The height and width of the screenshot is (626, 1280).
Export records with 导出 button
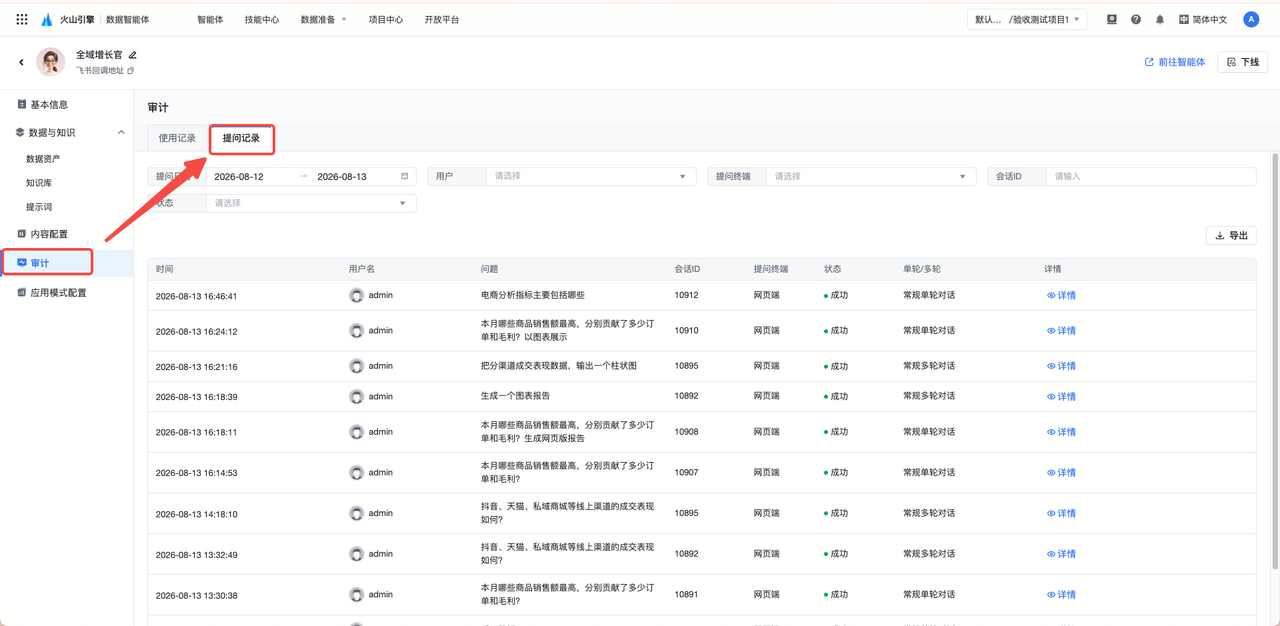point(1231,236)
